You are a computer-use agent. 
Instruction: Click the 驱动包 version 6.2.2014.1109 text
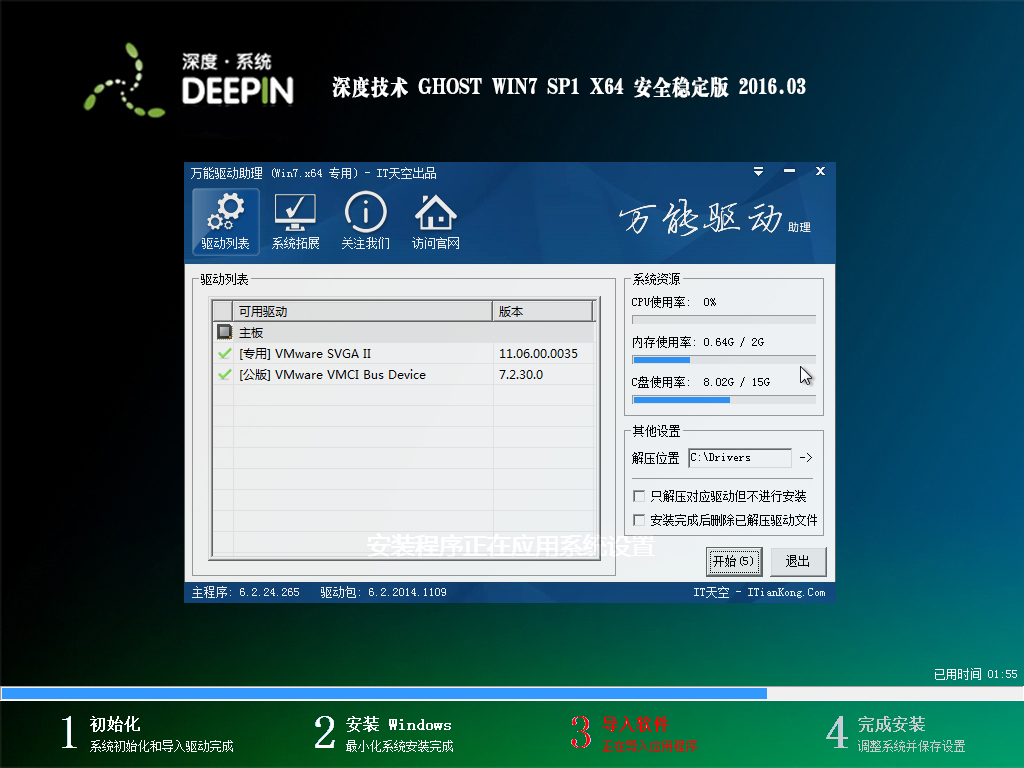[x=383, y=592]
